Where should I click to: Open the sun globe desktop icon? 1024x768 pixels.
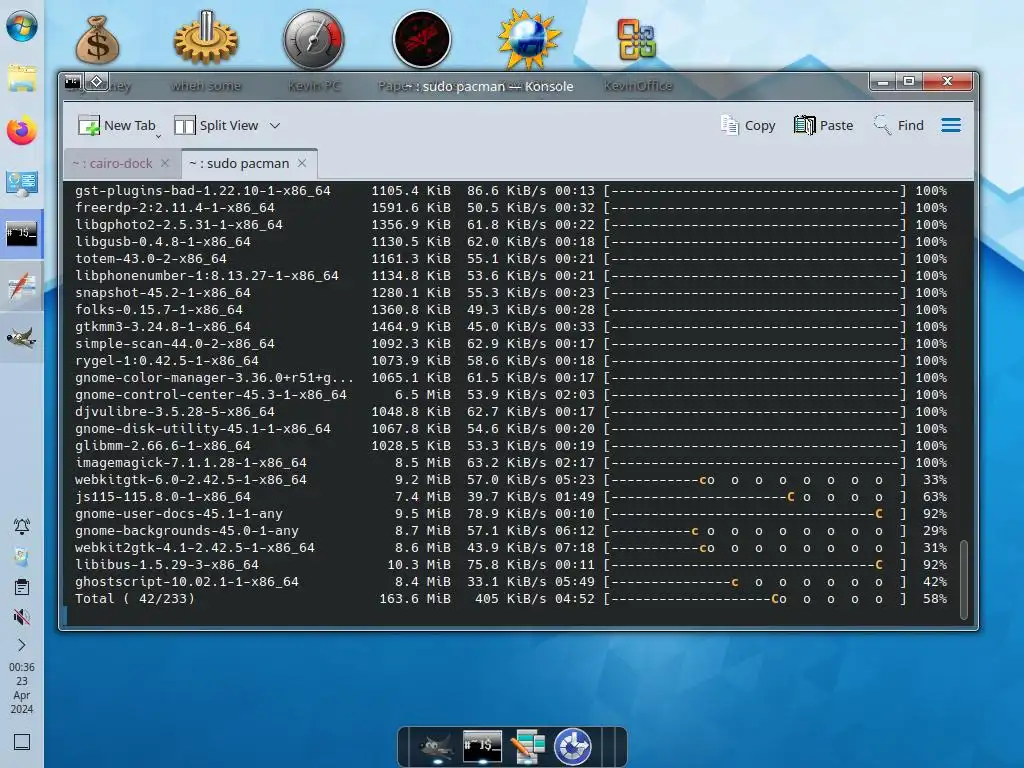[529, 39]
